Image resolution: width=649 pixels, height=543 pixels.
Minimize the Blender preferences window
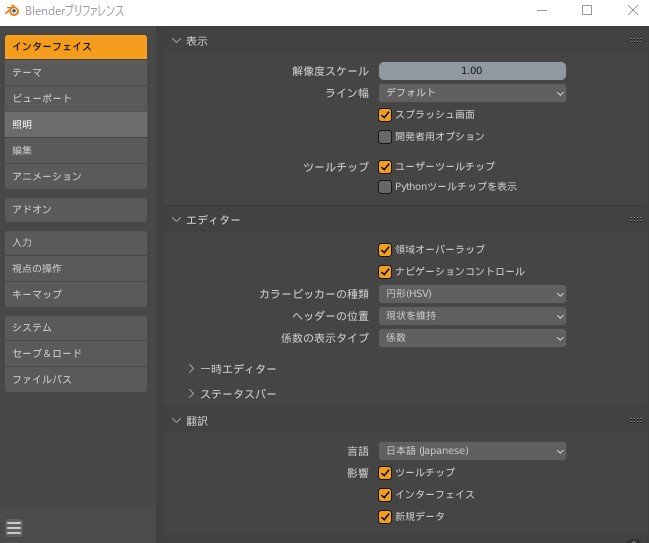542,10
